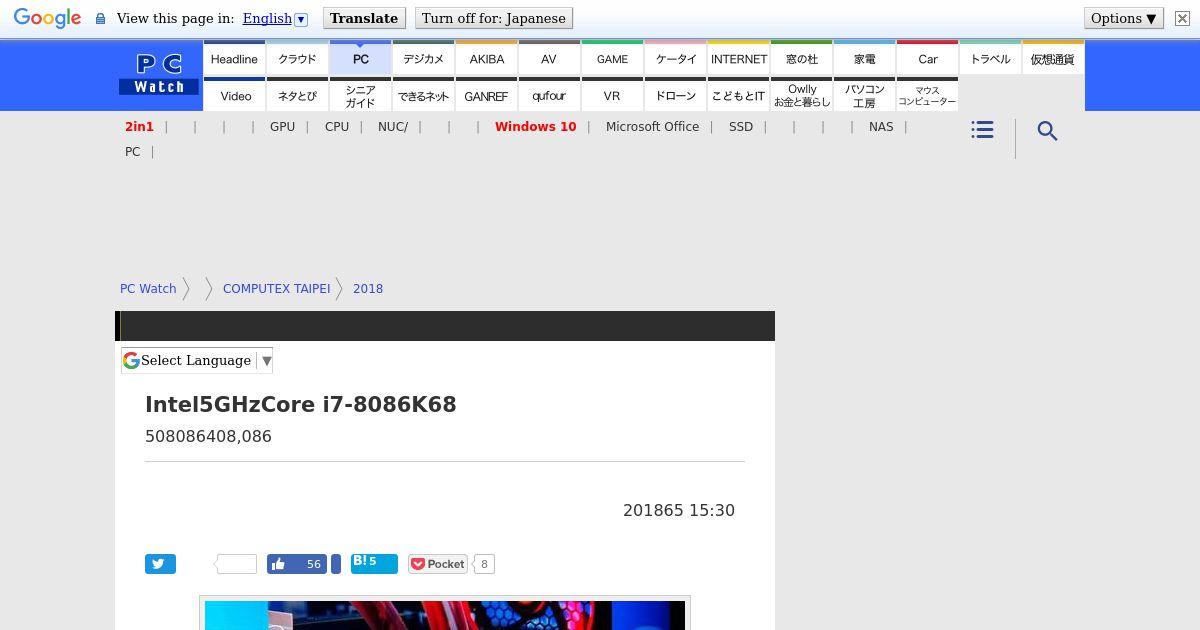Image resolution: width=1200 pixels, height=630 pixels.
Task: Open the ケータイ tab
Action: click(675, 58)
